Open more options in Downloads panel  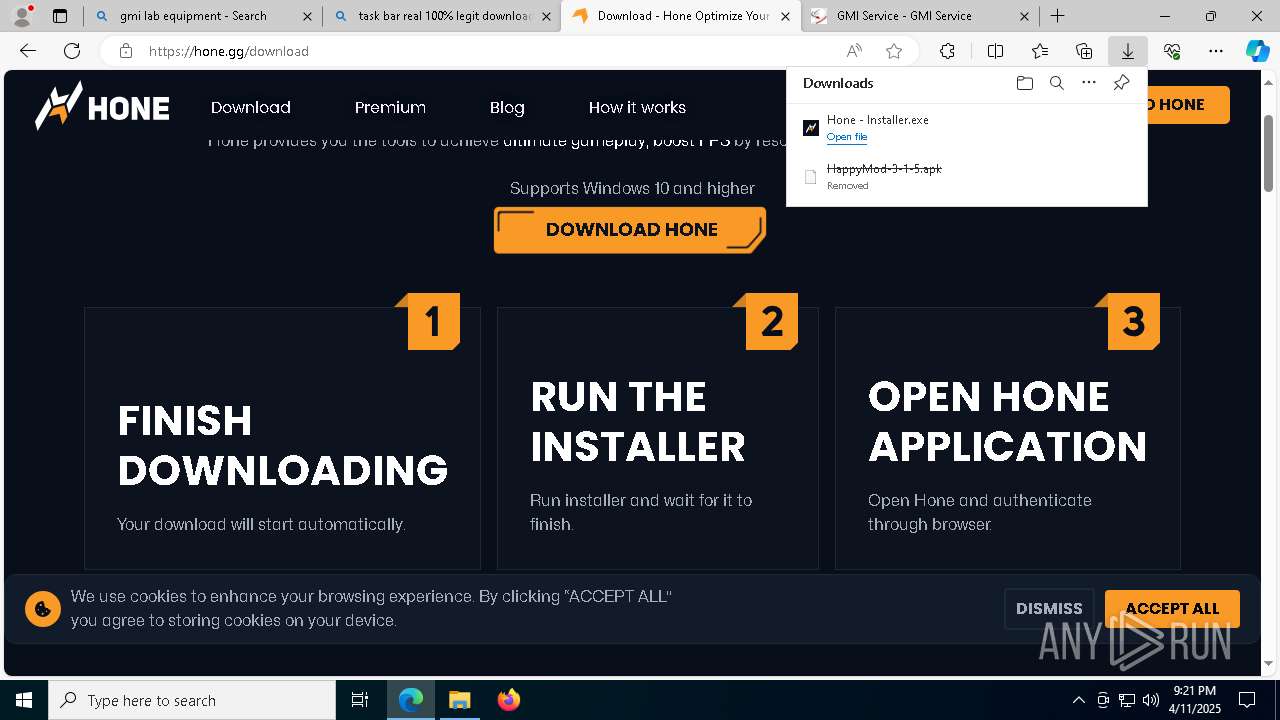coord(1089,83)
